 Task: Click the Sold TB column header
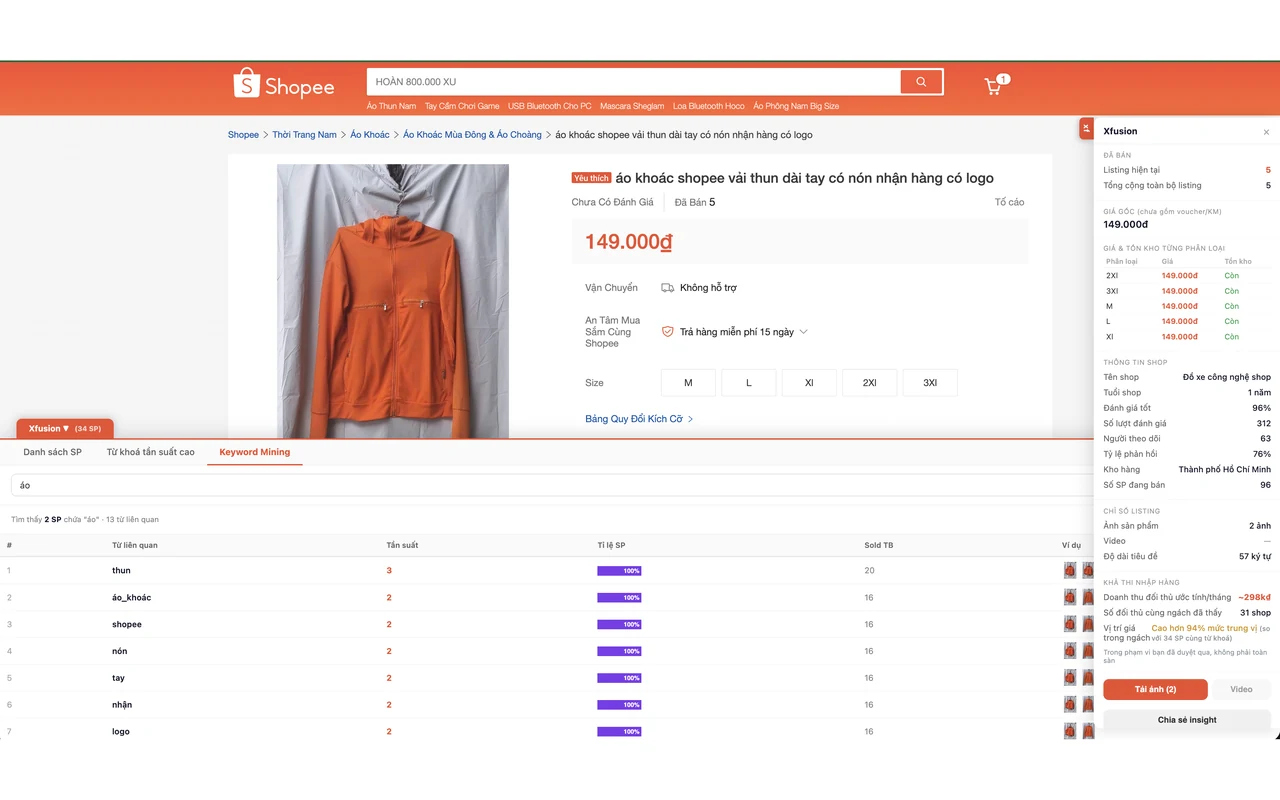pos(879,545)
